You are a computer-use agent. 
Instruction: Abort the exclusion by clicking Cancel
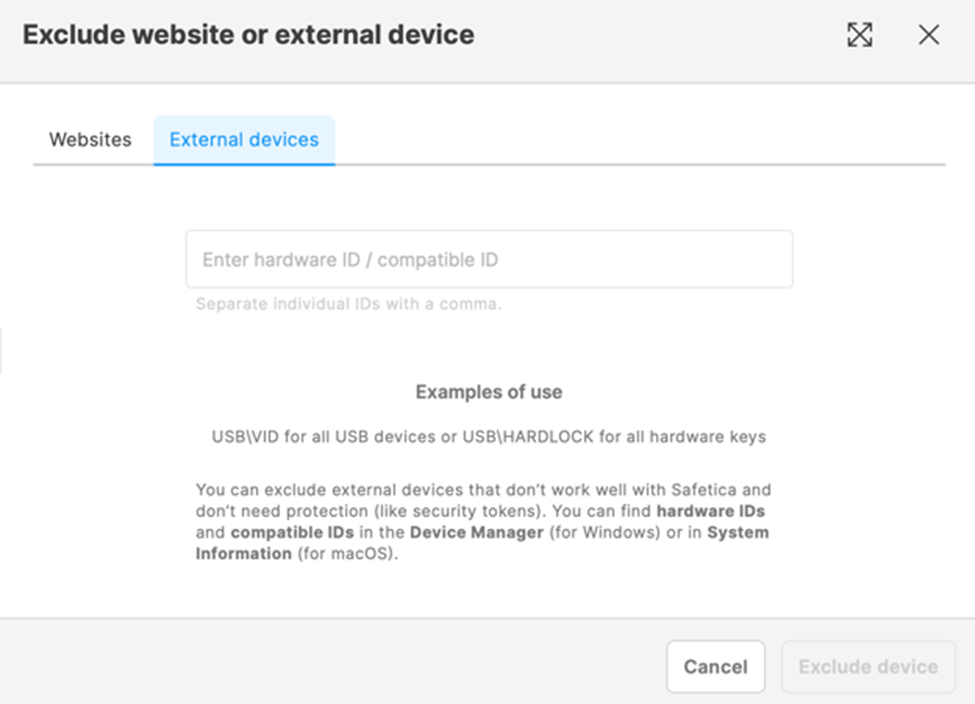pos(715,666)
